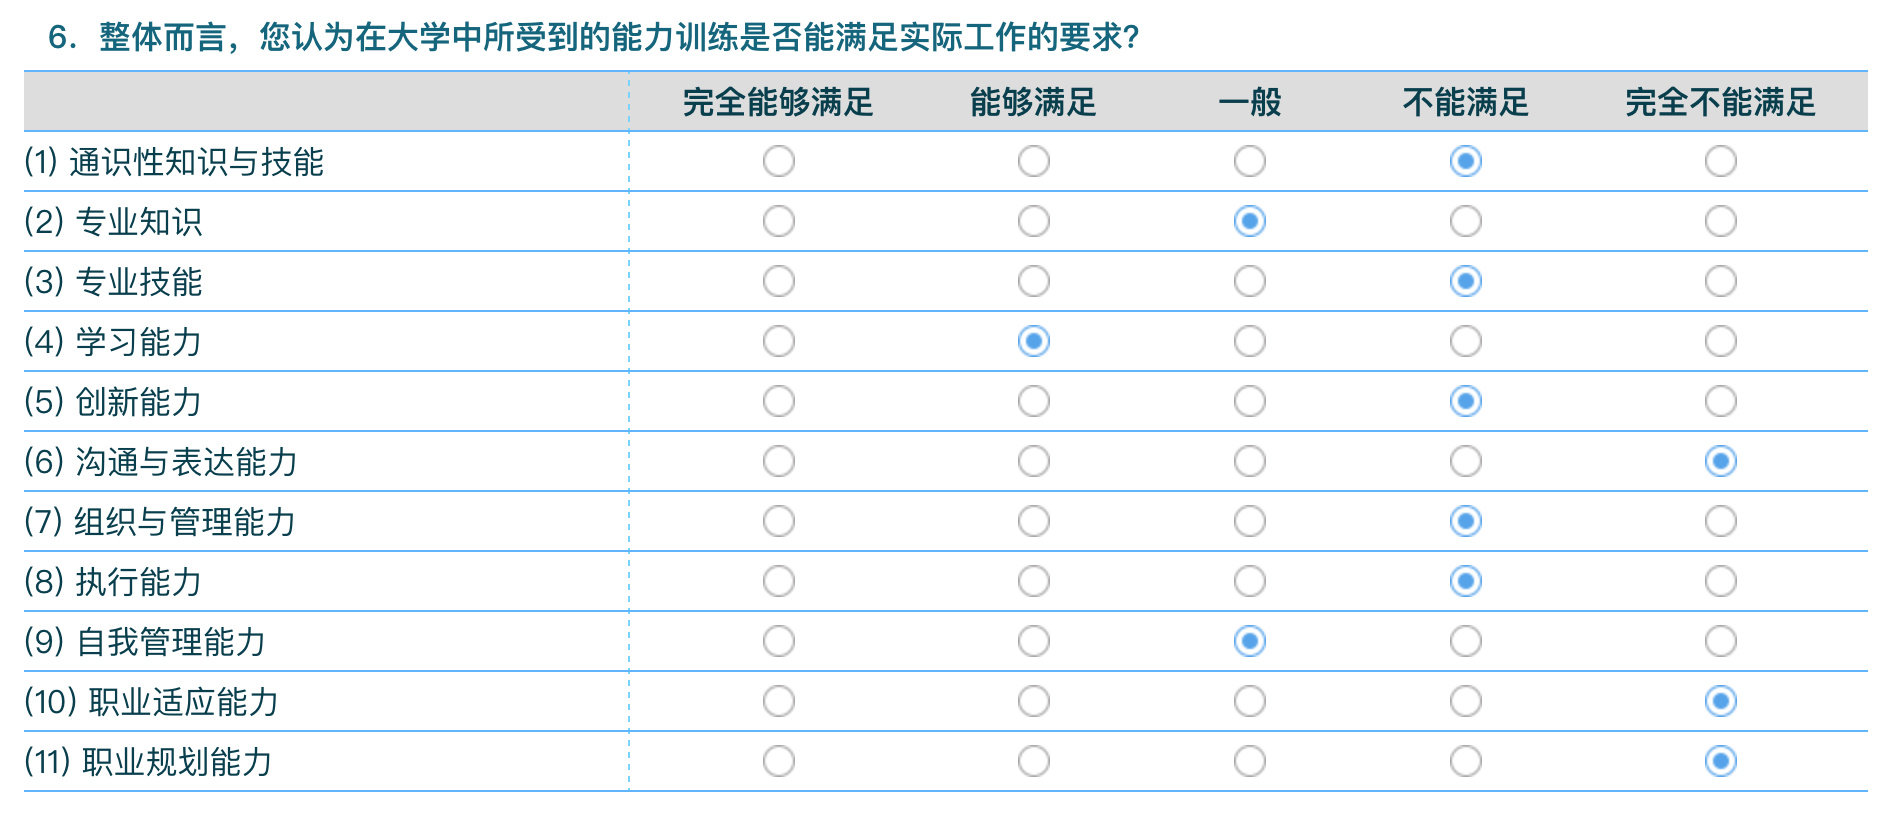Mark 学习能力 as 一般
This screenshot has height=820, width=1892.
1249,341
